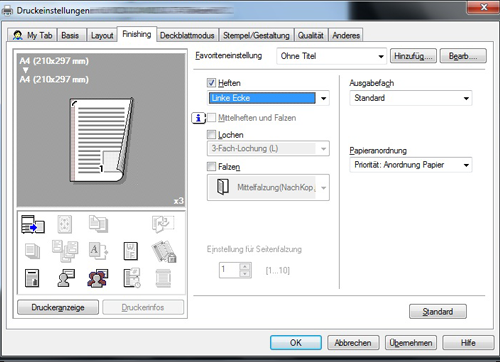Enable the Falzen checkbox

tap(211, 166)
